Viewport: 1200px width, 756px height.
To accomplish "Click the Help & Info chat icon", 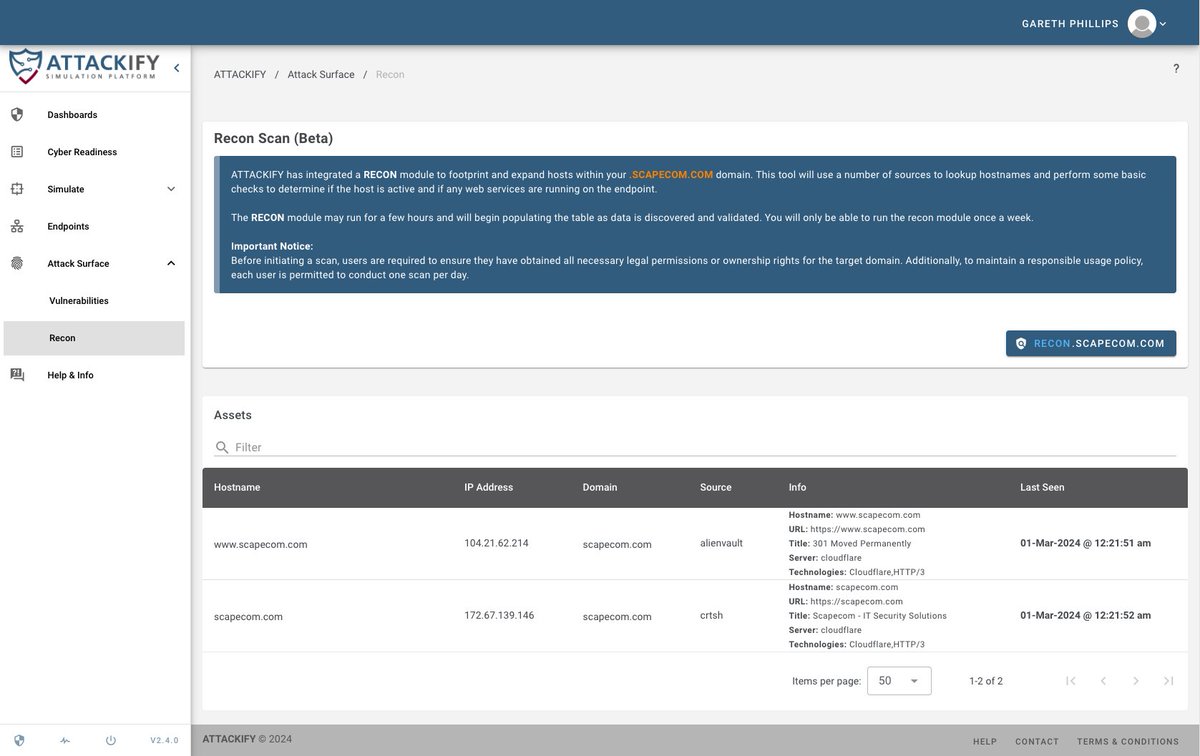I will point(17,375).
